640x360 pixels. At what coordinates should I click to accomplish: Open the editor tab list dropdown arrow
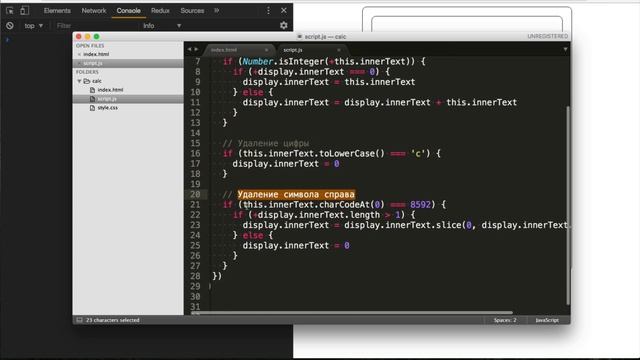tap(565, 49)
